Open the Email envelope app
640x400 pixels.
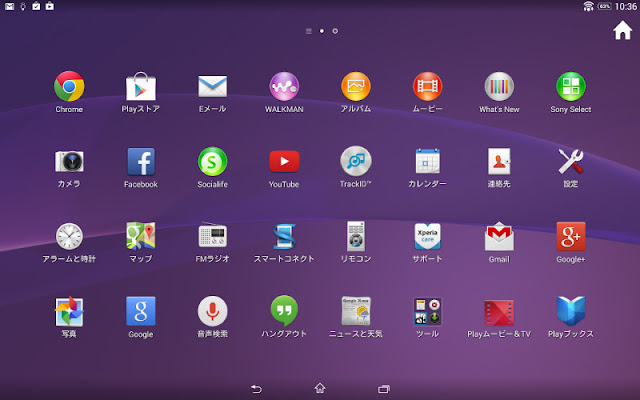(212, 86)
